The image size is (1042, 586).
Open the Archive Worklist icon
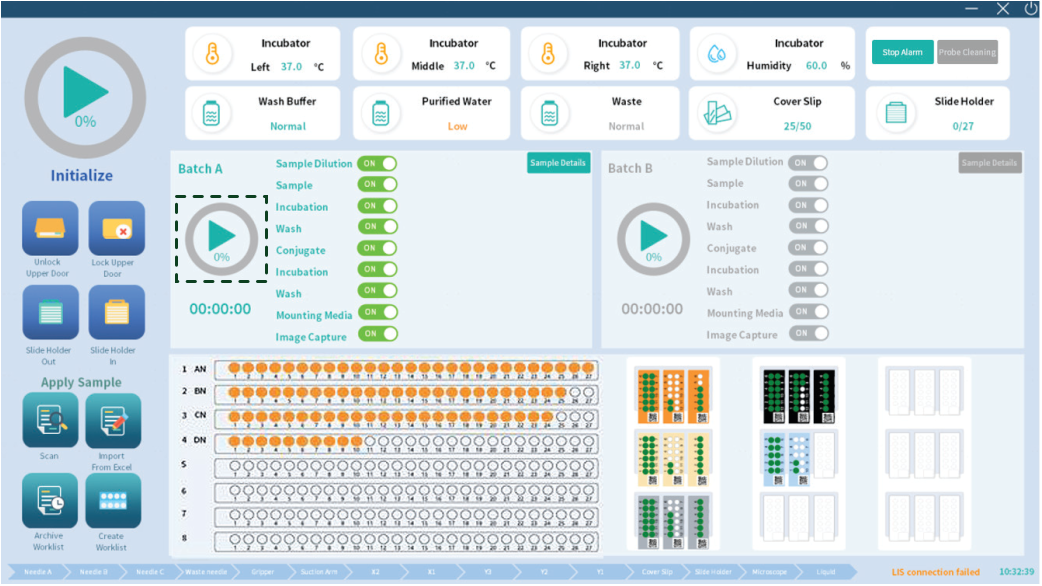(x=50, y=500)
